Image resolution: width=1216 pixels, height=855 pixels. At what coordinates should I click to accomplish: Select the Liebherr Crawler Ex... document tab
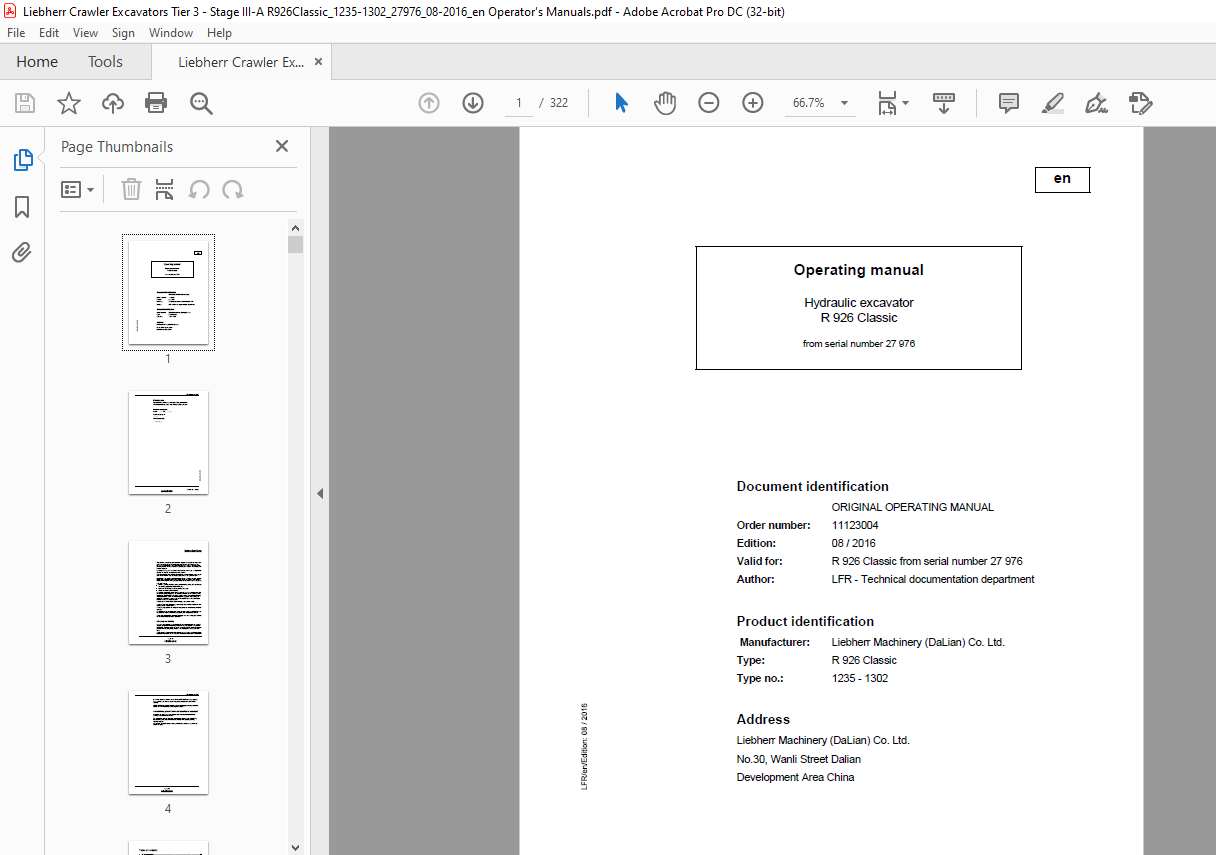[241, 62]
